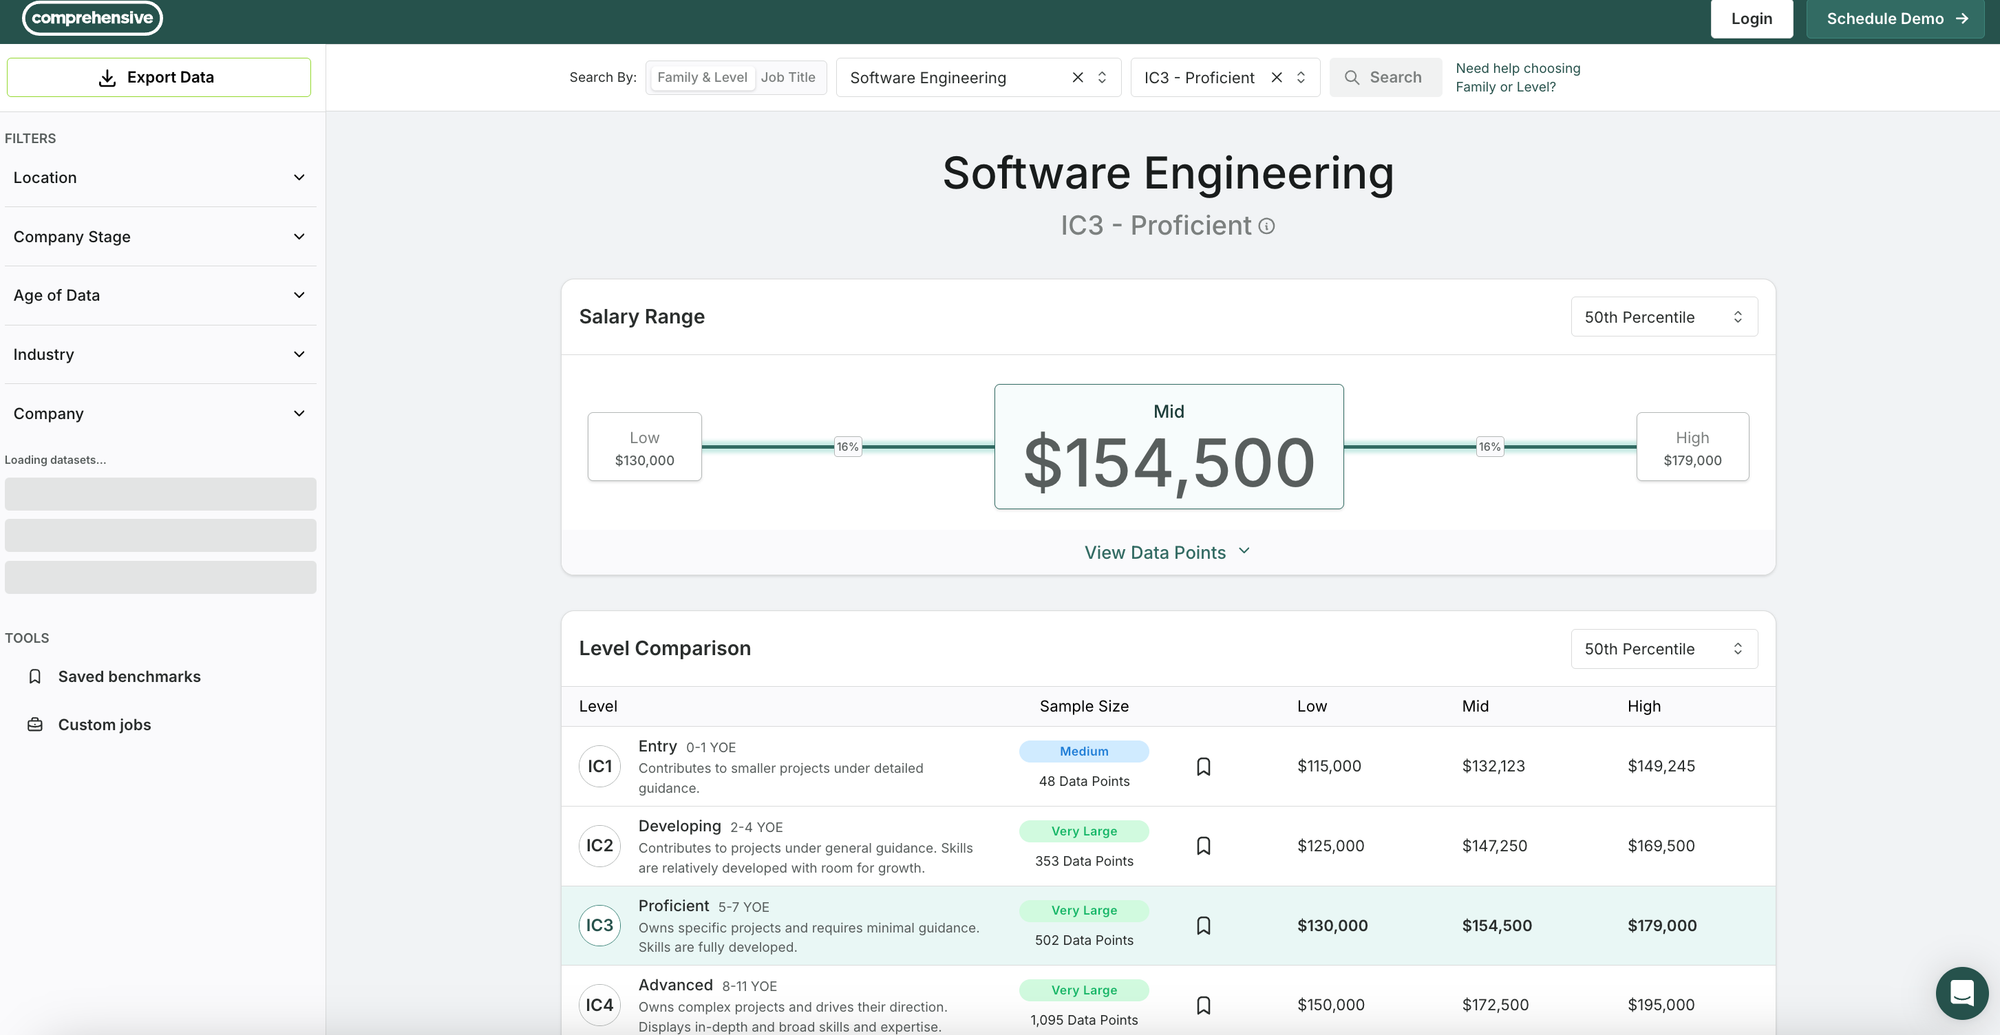The image size is (2000, 1035).
Task: Bookmark the IC4 Advanced level row
Action: [1204, 1005]
